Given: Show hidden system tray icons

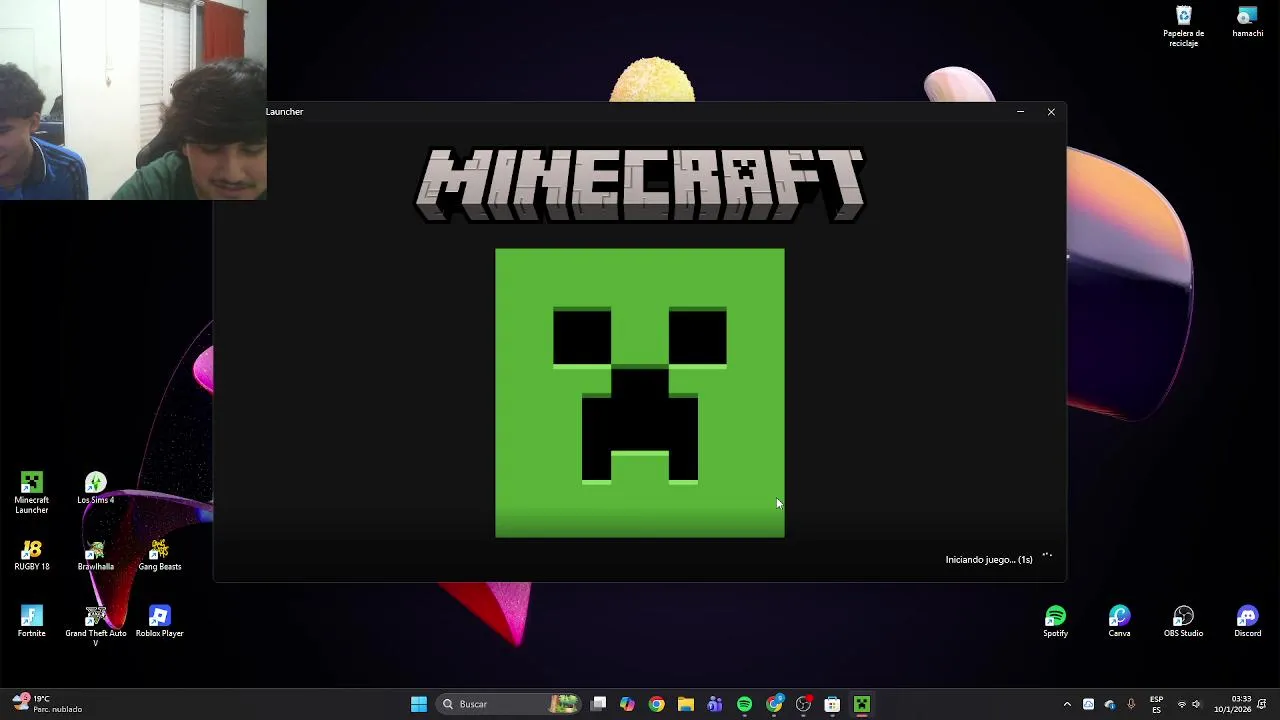Looking at the screenshot, I should (1067, 704).
